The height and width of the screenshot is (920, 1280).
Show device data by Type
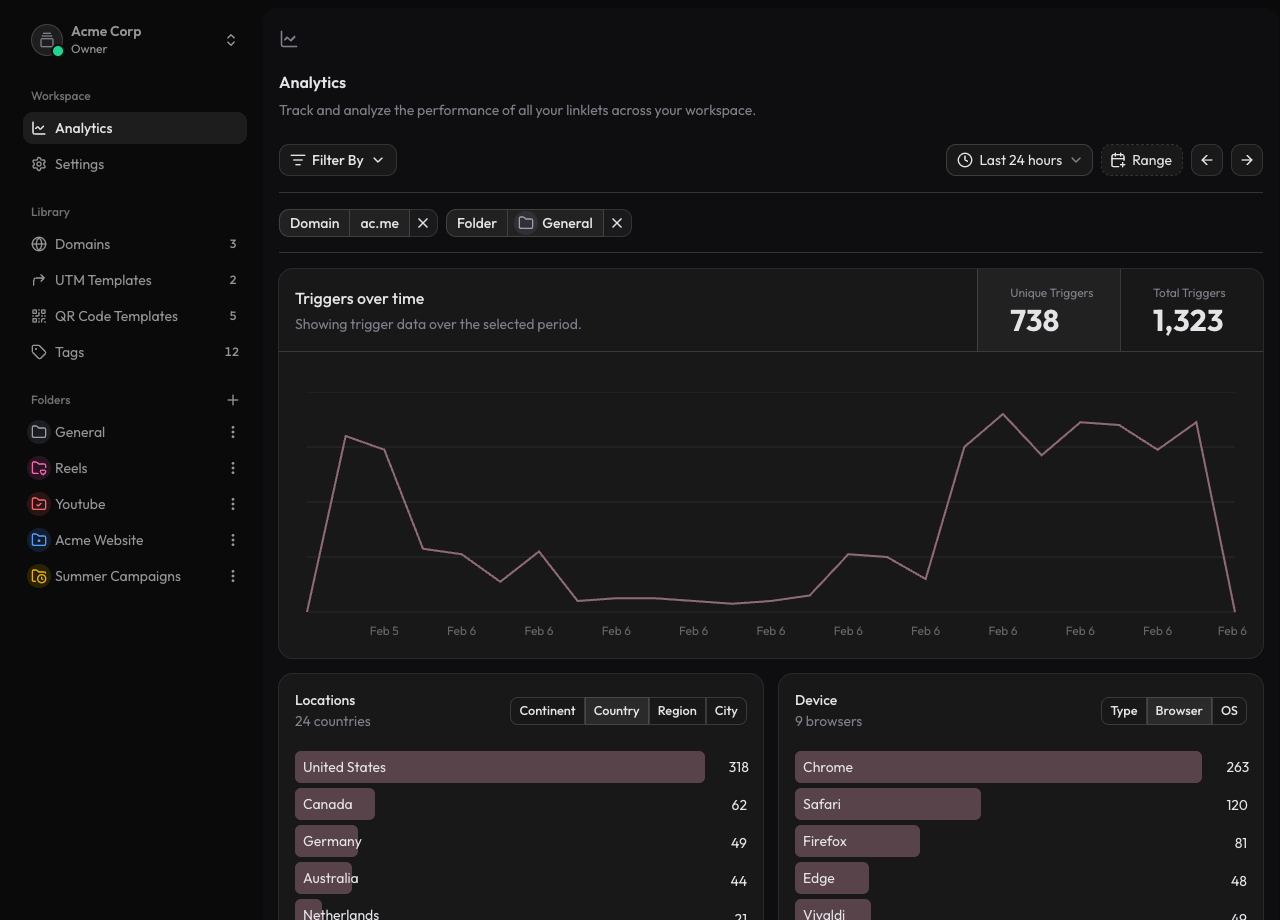coord(1123,710)
